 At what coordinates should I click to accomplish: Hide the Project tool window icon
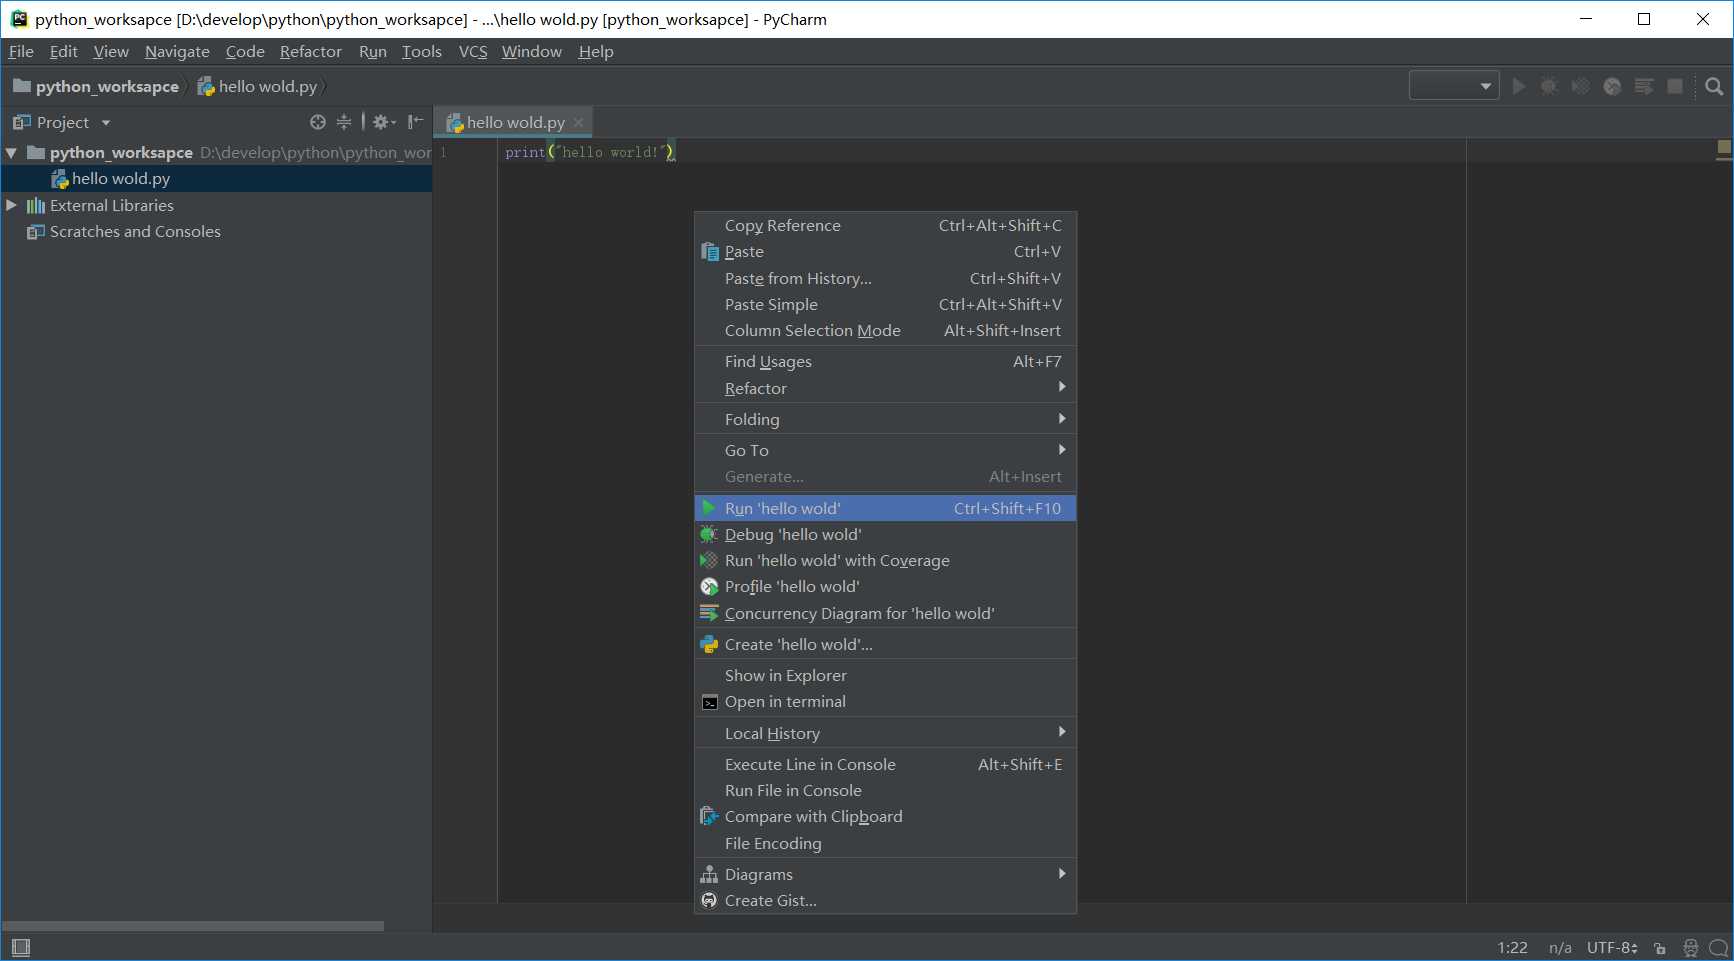415,122
